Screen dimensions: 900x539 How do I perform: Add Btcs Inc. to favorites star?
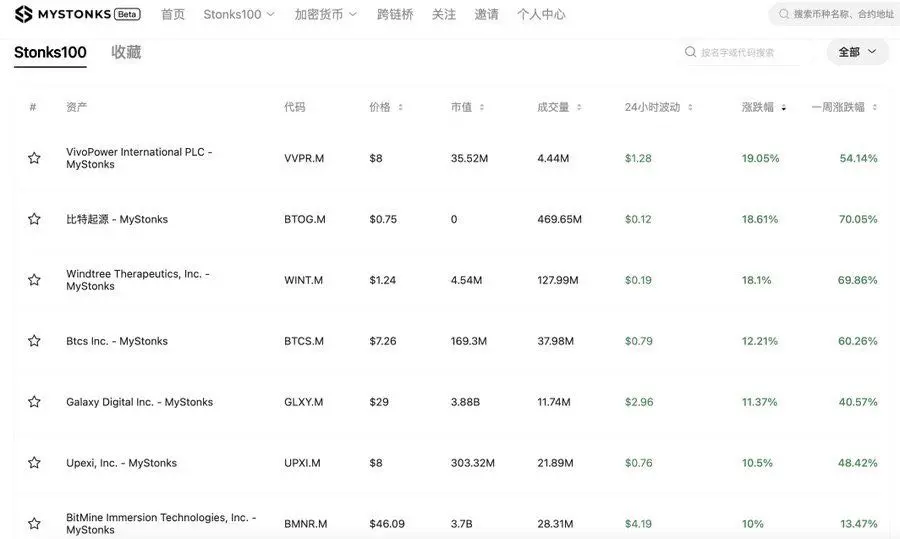coord(34,340)
